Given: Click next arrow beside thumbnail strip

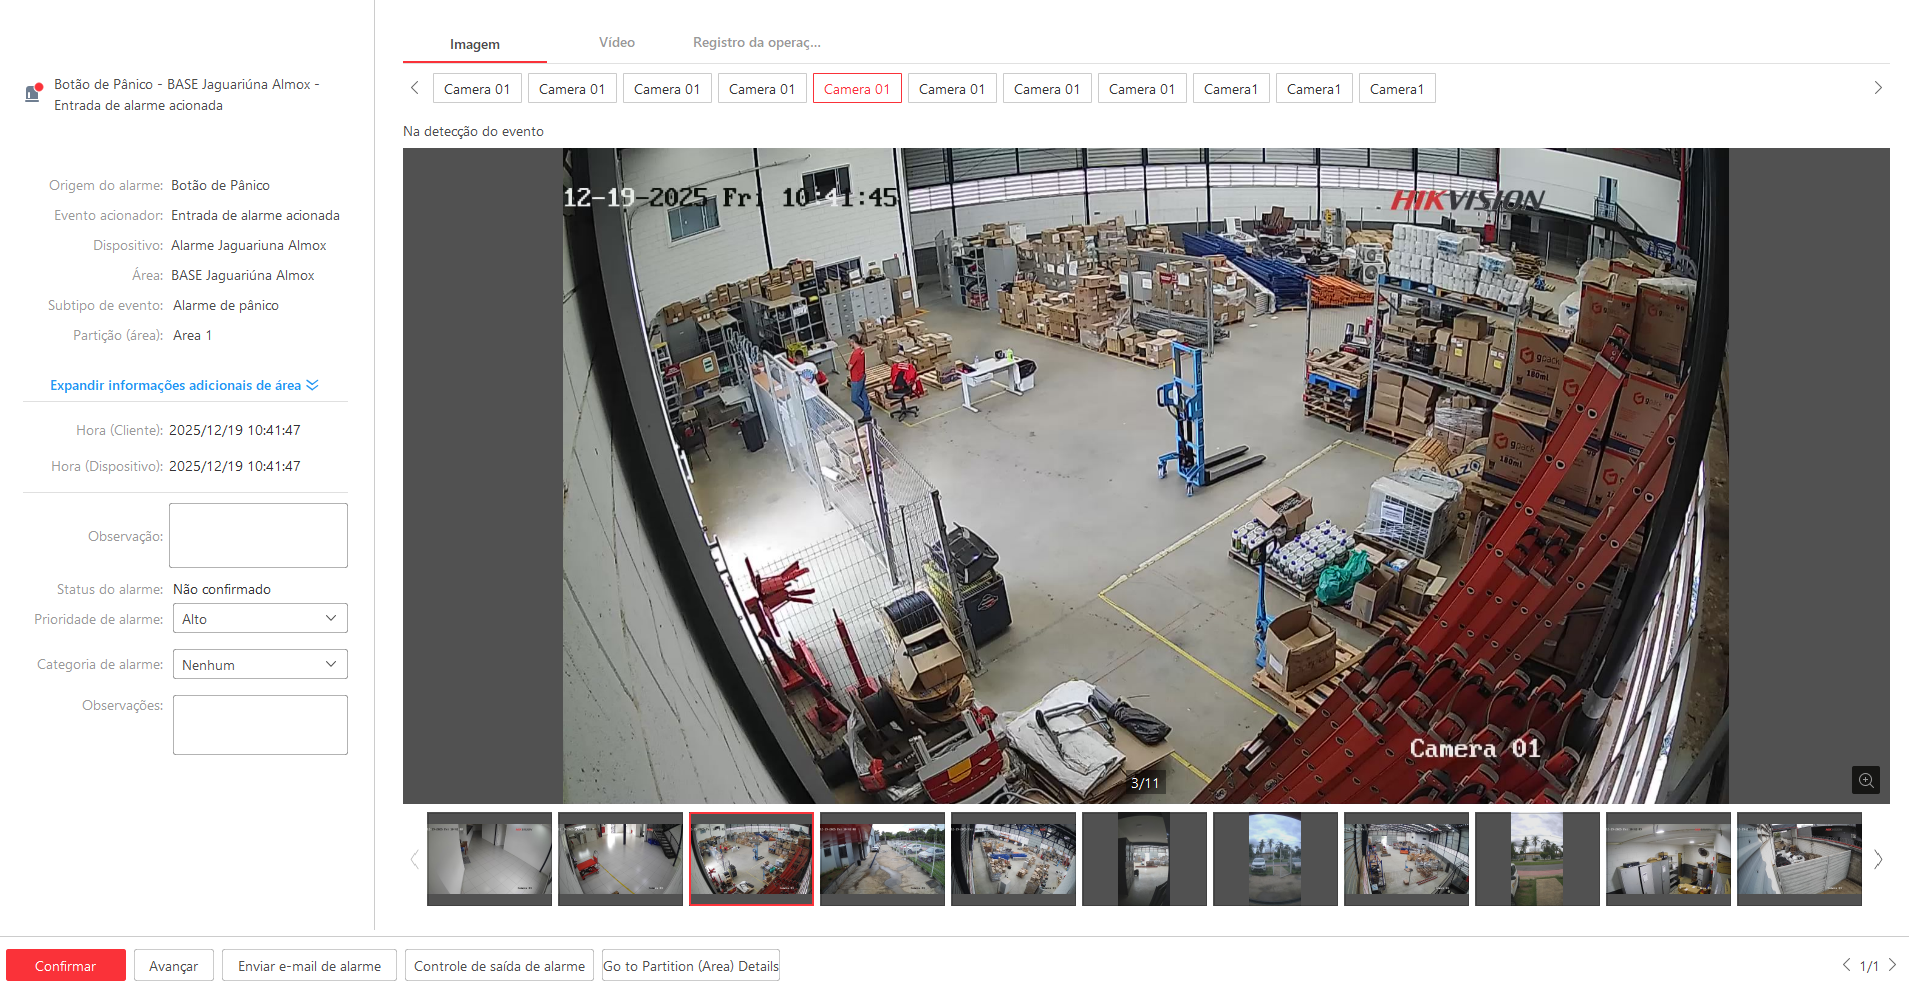Looking at the screenshot, I should pyautogui.click(x=1877, y=859).
